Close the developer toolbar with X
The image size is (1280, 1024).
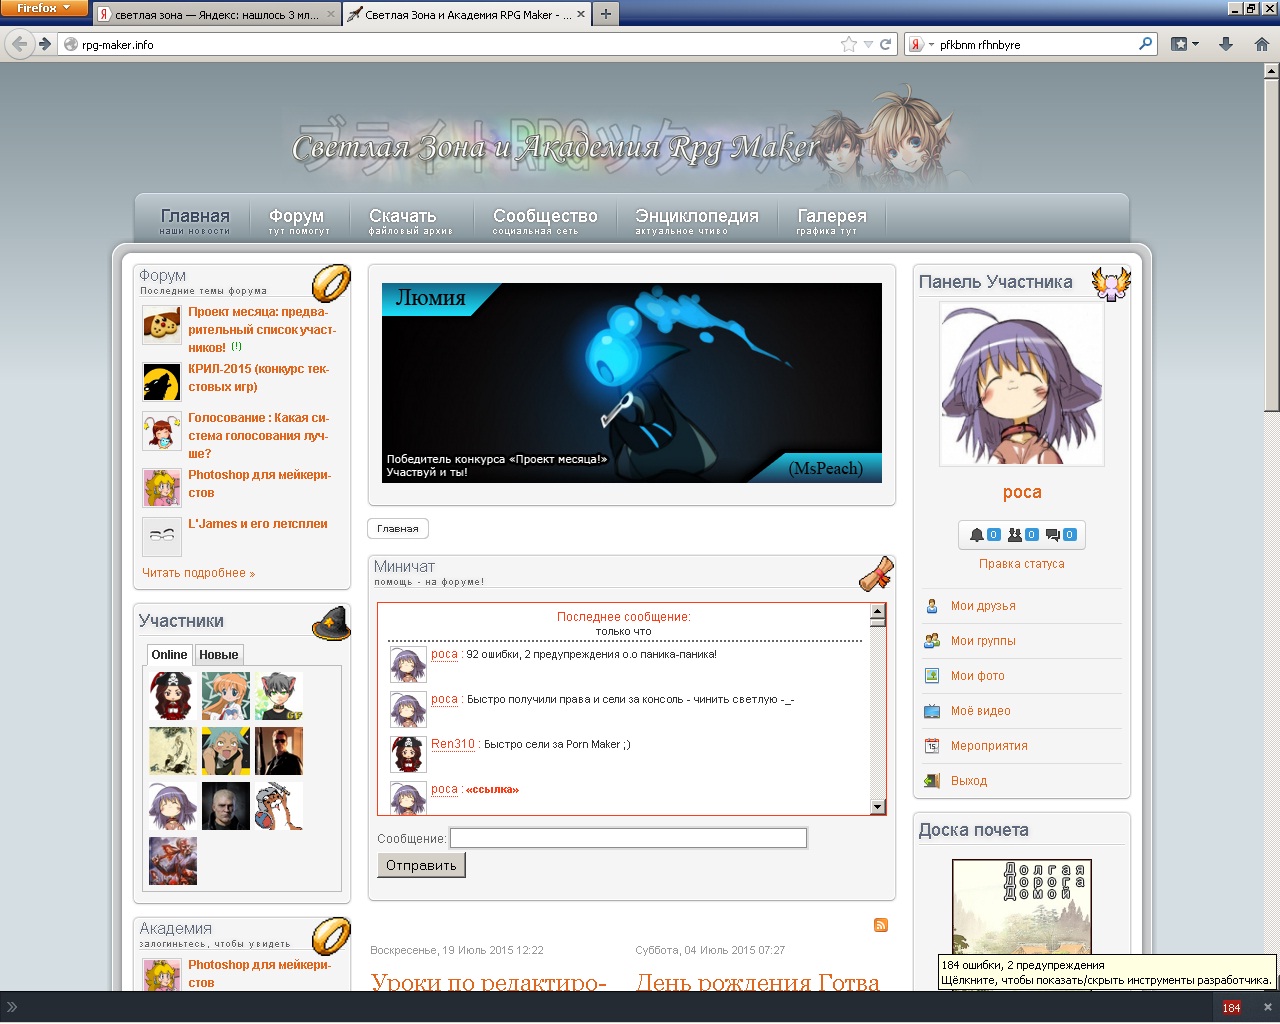tap(1267, 1007)
